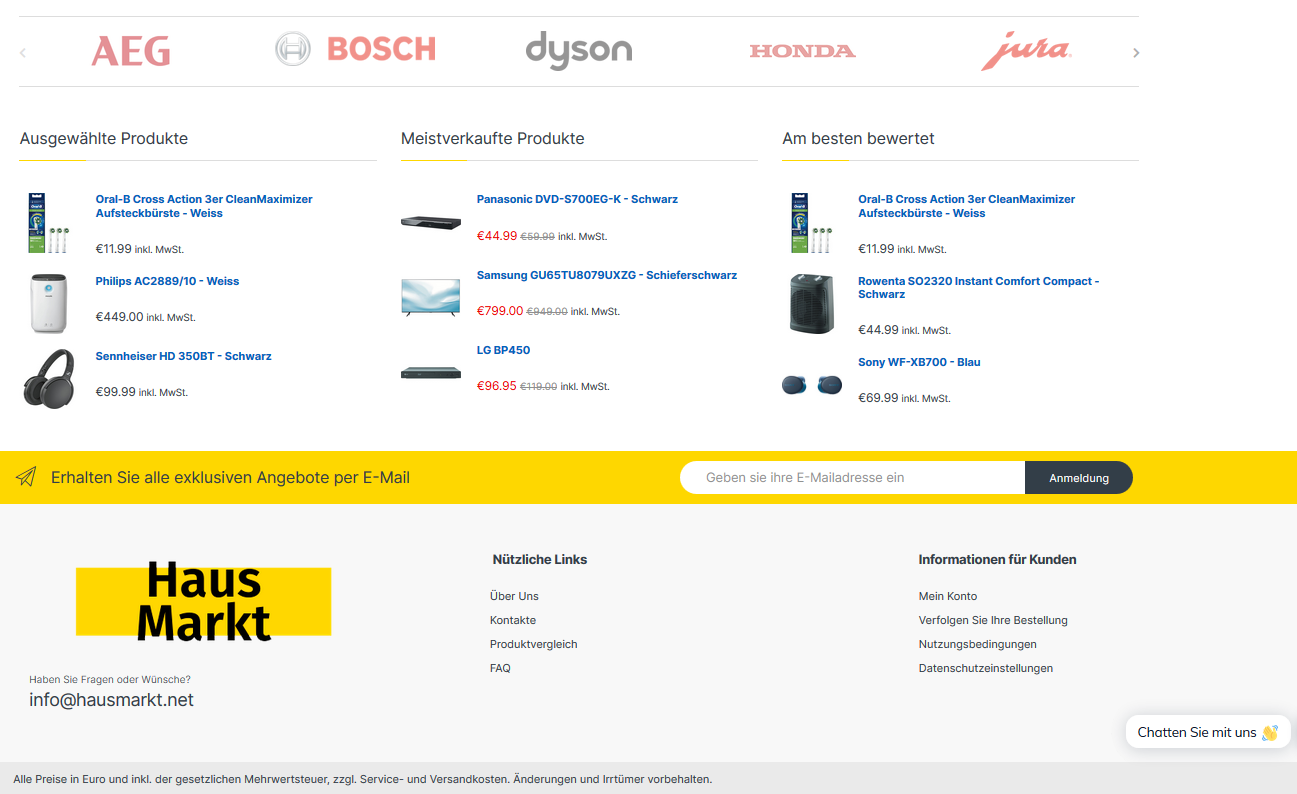
Task: Click the €96.95 LG sale price
Action: (x=497, y=386)
